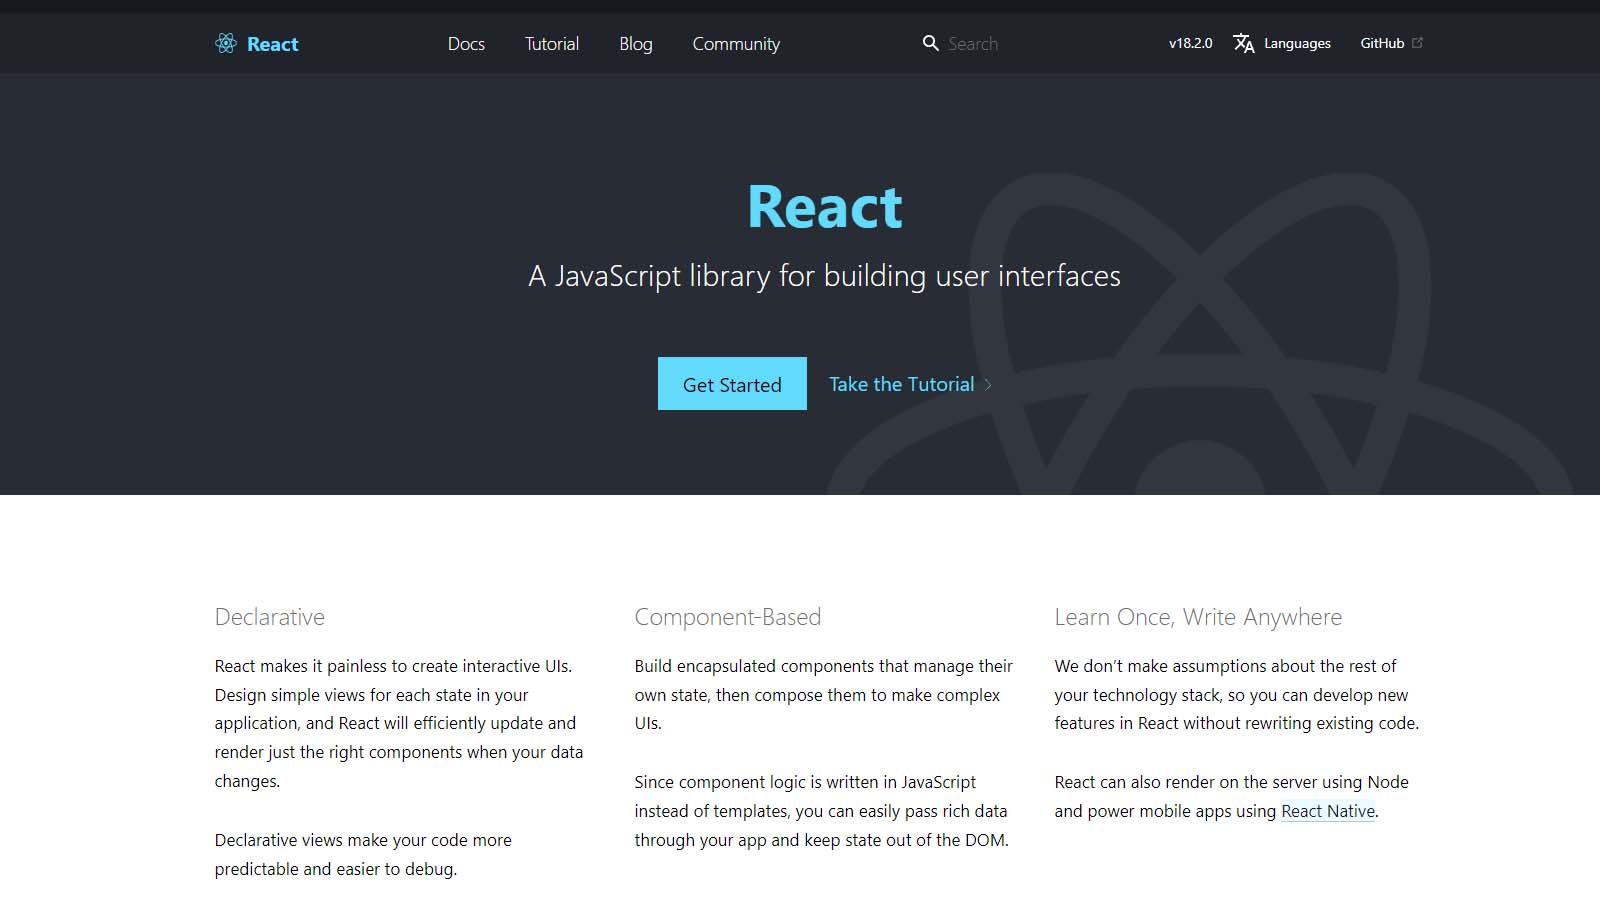Click paragraph starting 'React makes it painless'
Image resolution: width=1600 pixels, height=900 pixels.
coord(399,724)
